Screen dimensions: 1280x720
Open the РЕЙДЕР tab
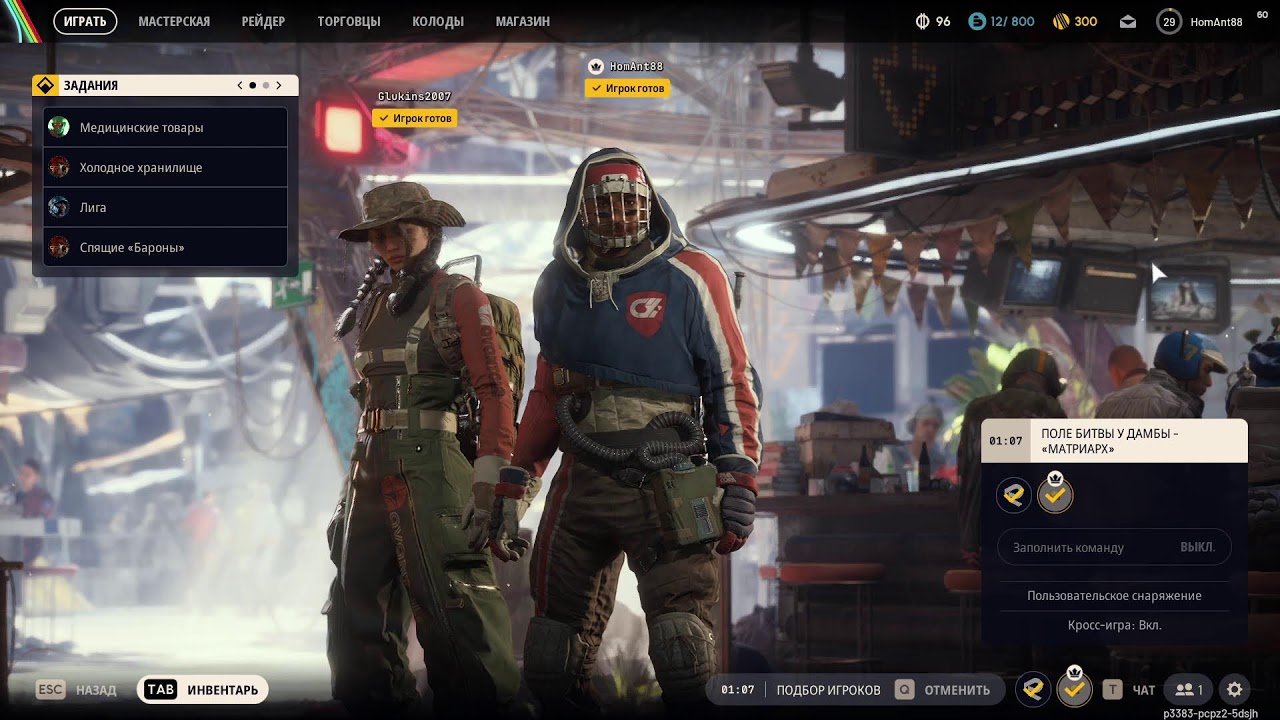[263, 21]
